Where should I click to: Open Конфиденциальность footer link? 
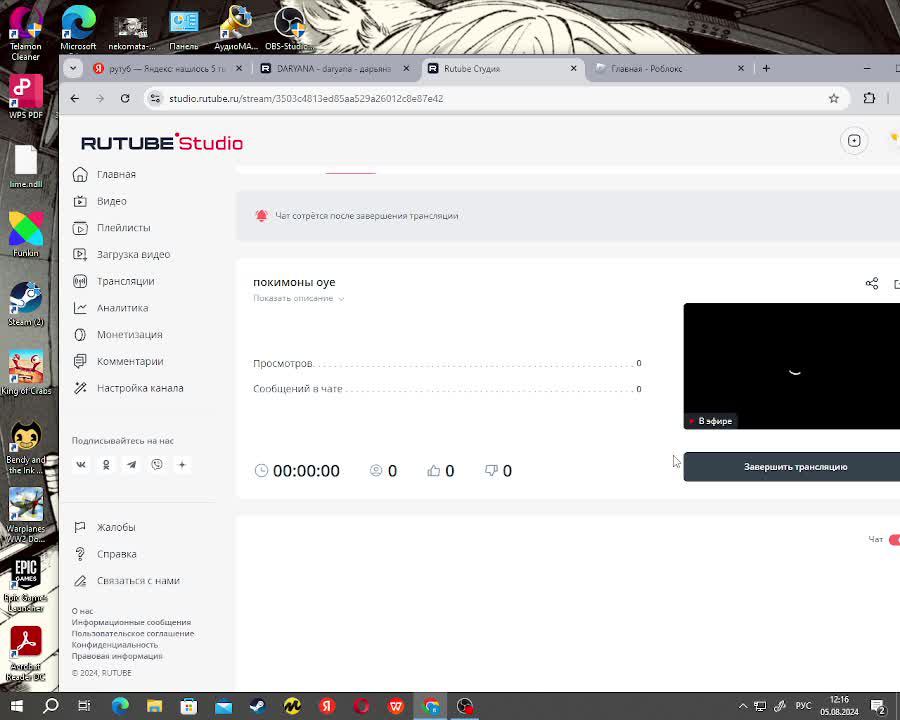[x=115, y=645]
